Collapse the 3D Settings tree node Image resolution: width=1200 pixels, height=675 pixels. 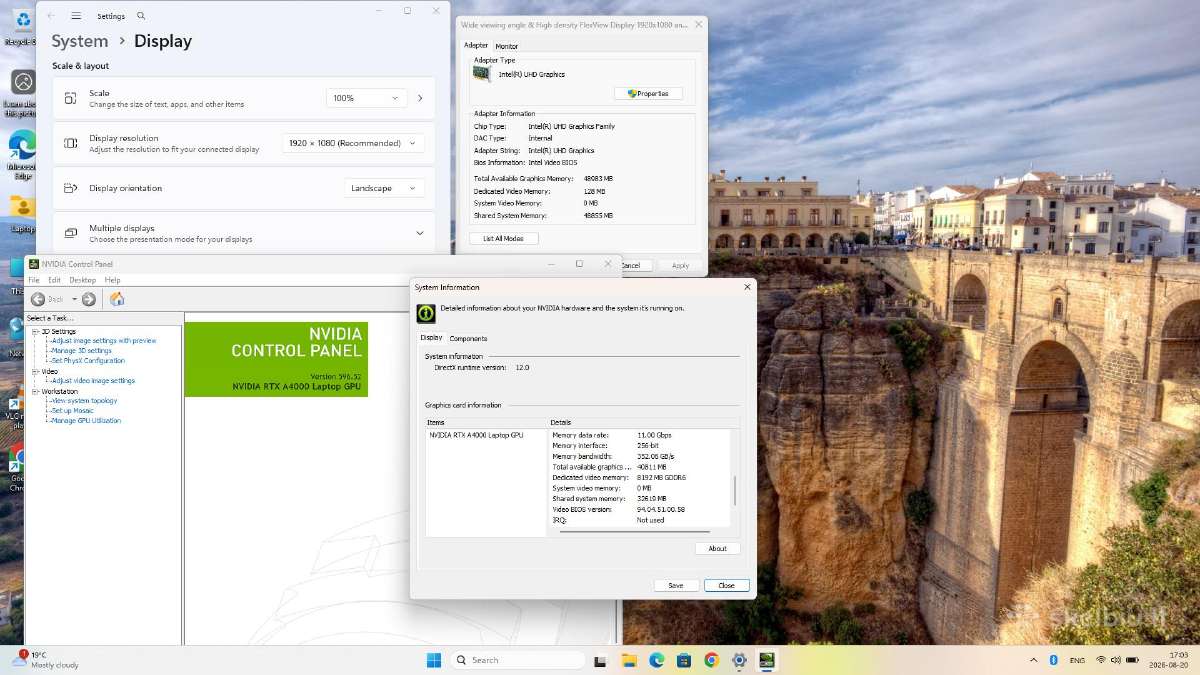(35, 331)
